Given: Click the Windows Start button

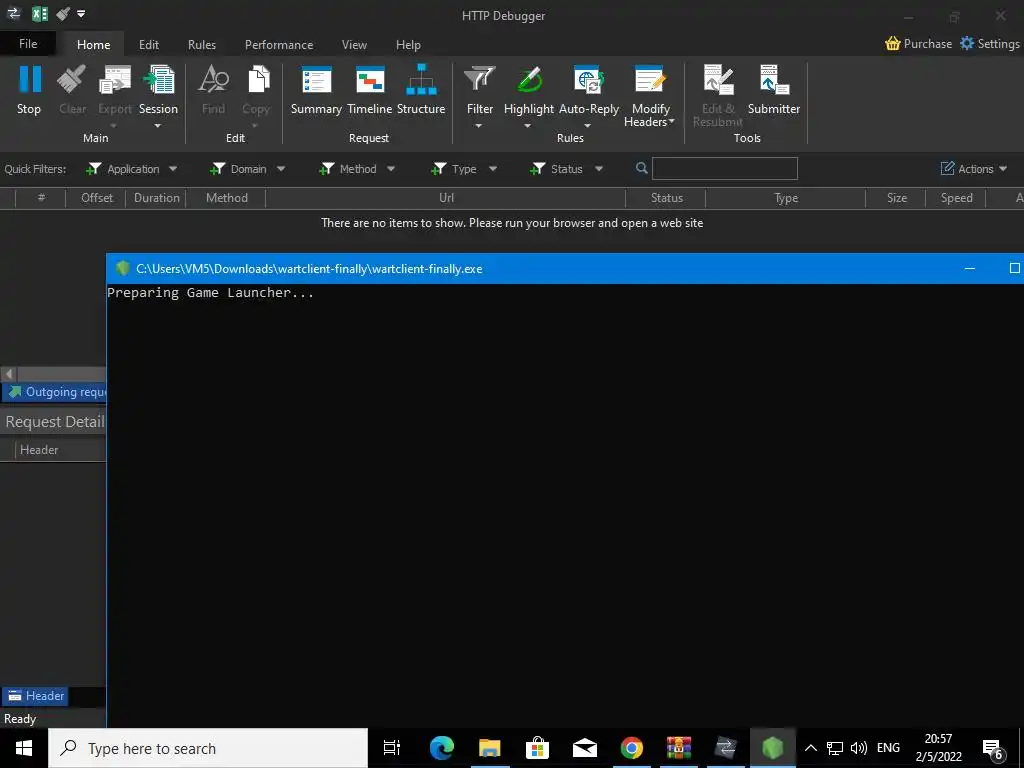Looking at the screenshot, I should click(x=24, y=748).
